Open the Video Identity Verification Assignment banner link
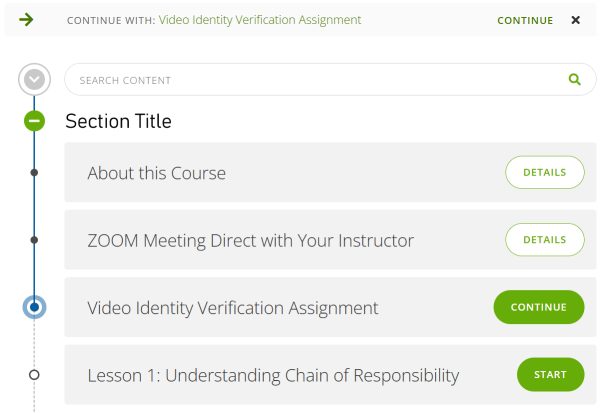 (x=259, y=20)
